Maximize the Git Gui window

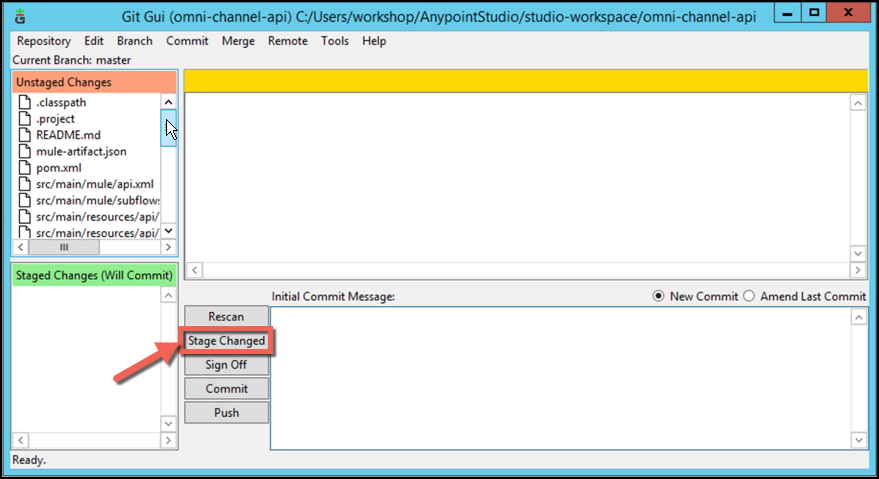(x=814, y=13)
